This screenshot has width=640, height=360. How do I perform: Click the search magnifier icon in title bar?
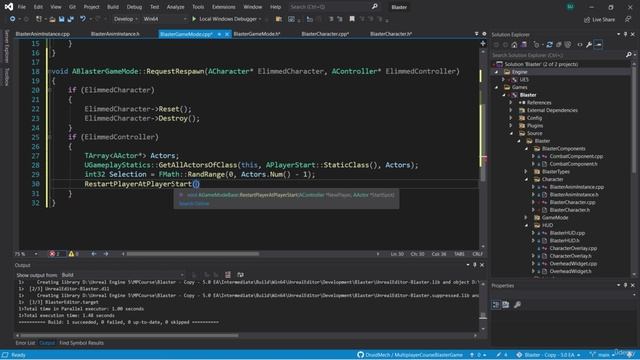coord(375,7)
